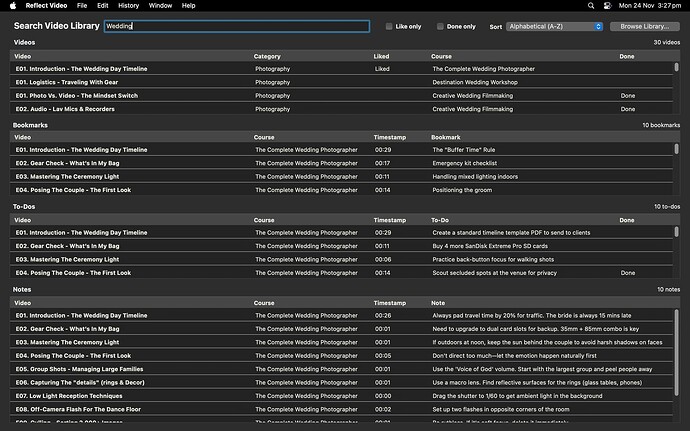This screenshot has width=690, height=431.
Task: Open the History menu
Action: pos(128,6)
